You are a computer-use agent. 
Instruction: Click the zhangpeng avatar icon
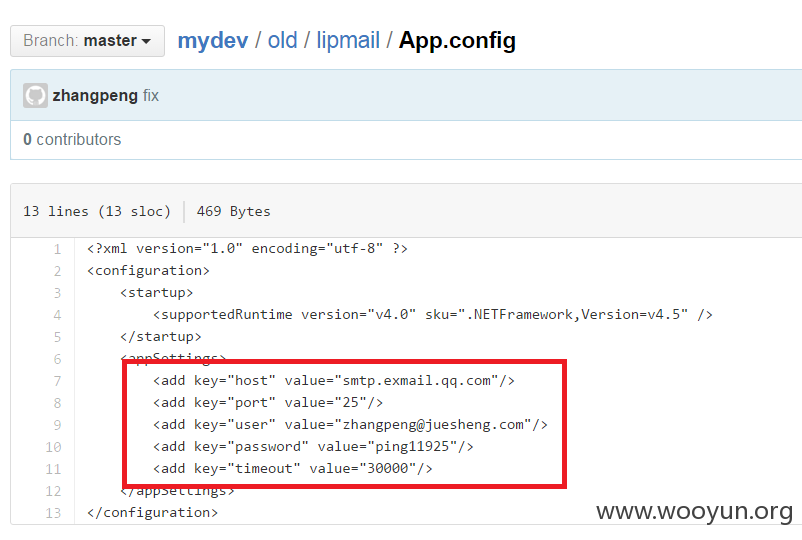point(35,96)
